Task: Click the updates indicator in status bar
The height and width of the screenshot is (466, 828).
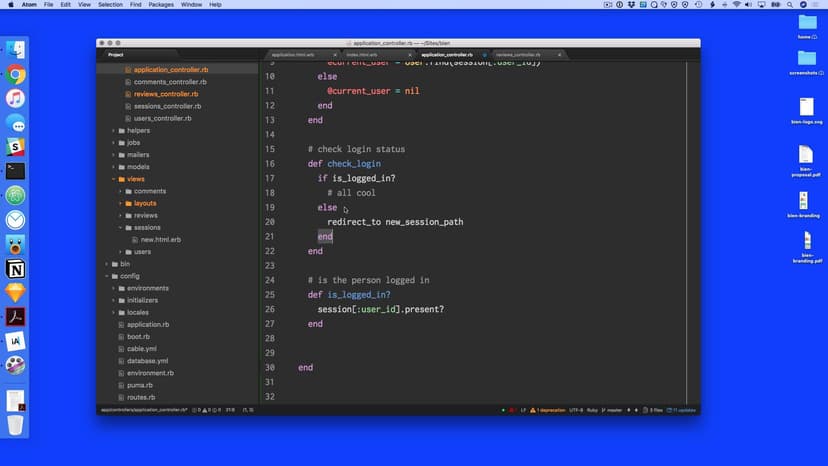Action: click(x=684, y=410)
